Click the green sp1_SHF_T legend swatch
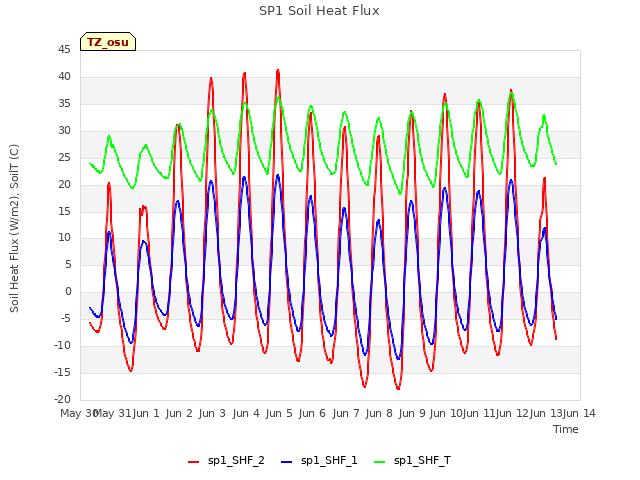640x480 pixels. pyautogui.click(x=380, y=462)
